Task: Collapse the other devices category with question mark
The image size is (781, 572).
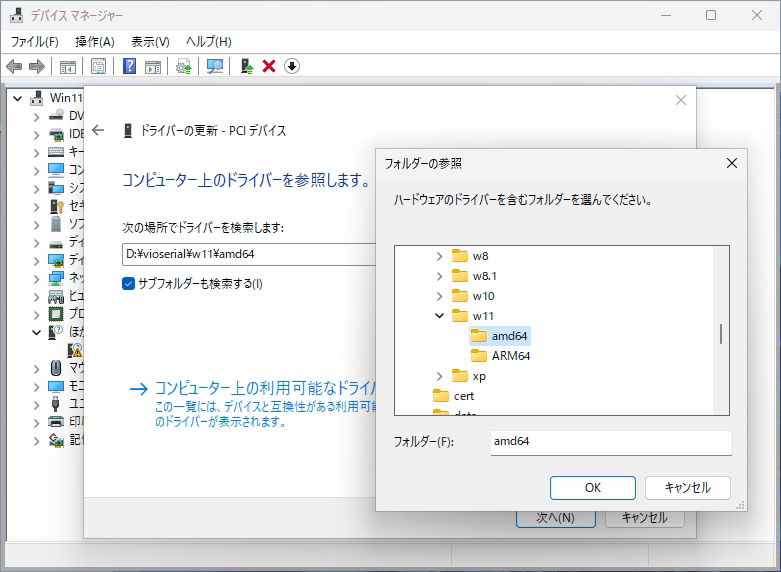Action: [36, 332]
